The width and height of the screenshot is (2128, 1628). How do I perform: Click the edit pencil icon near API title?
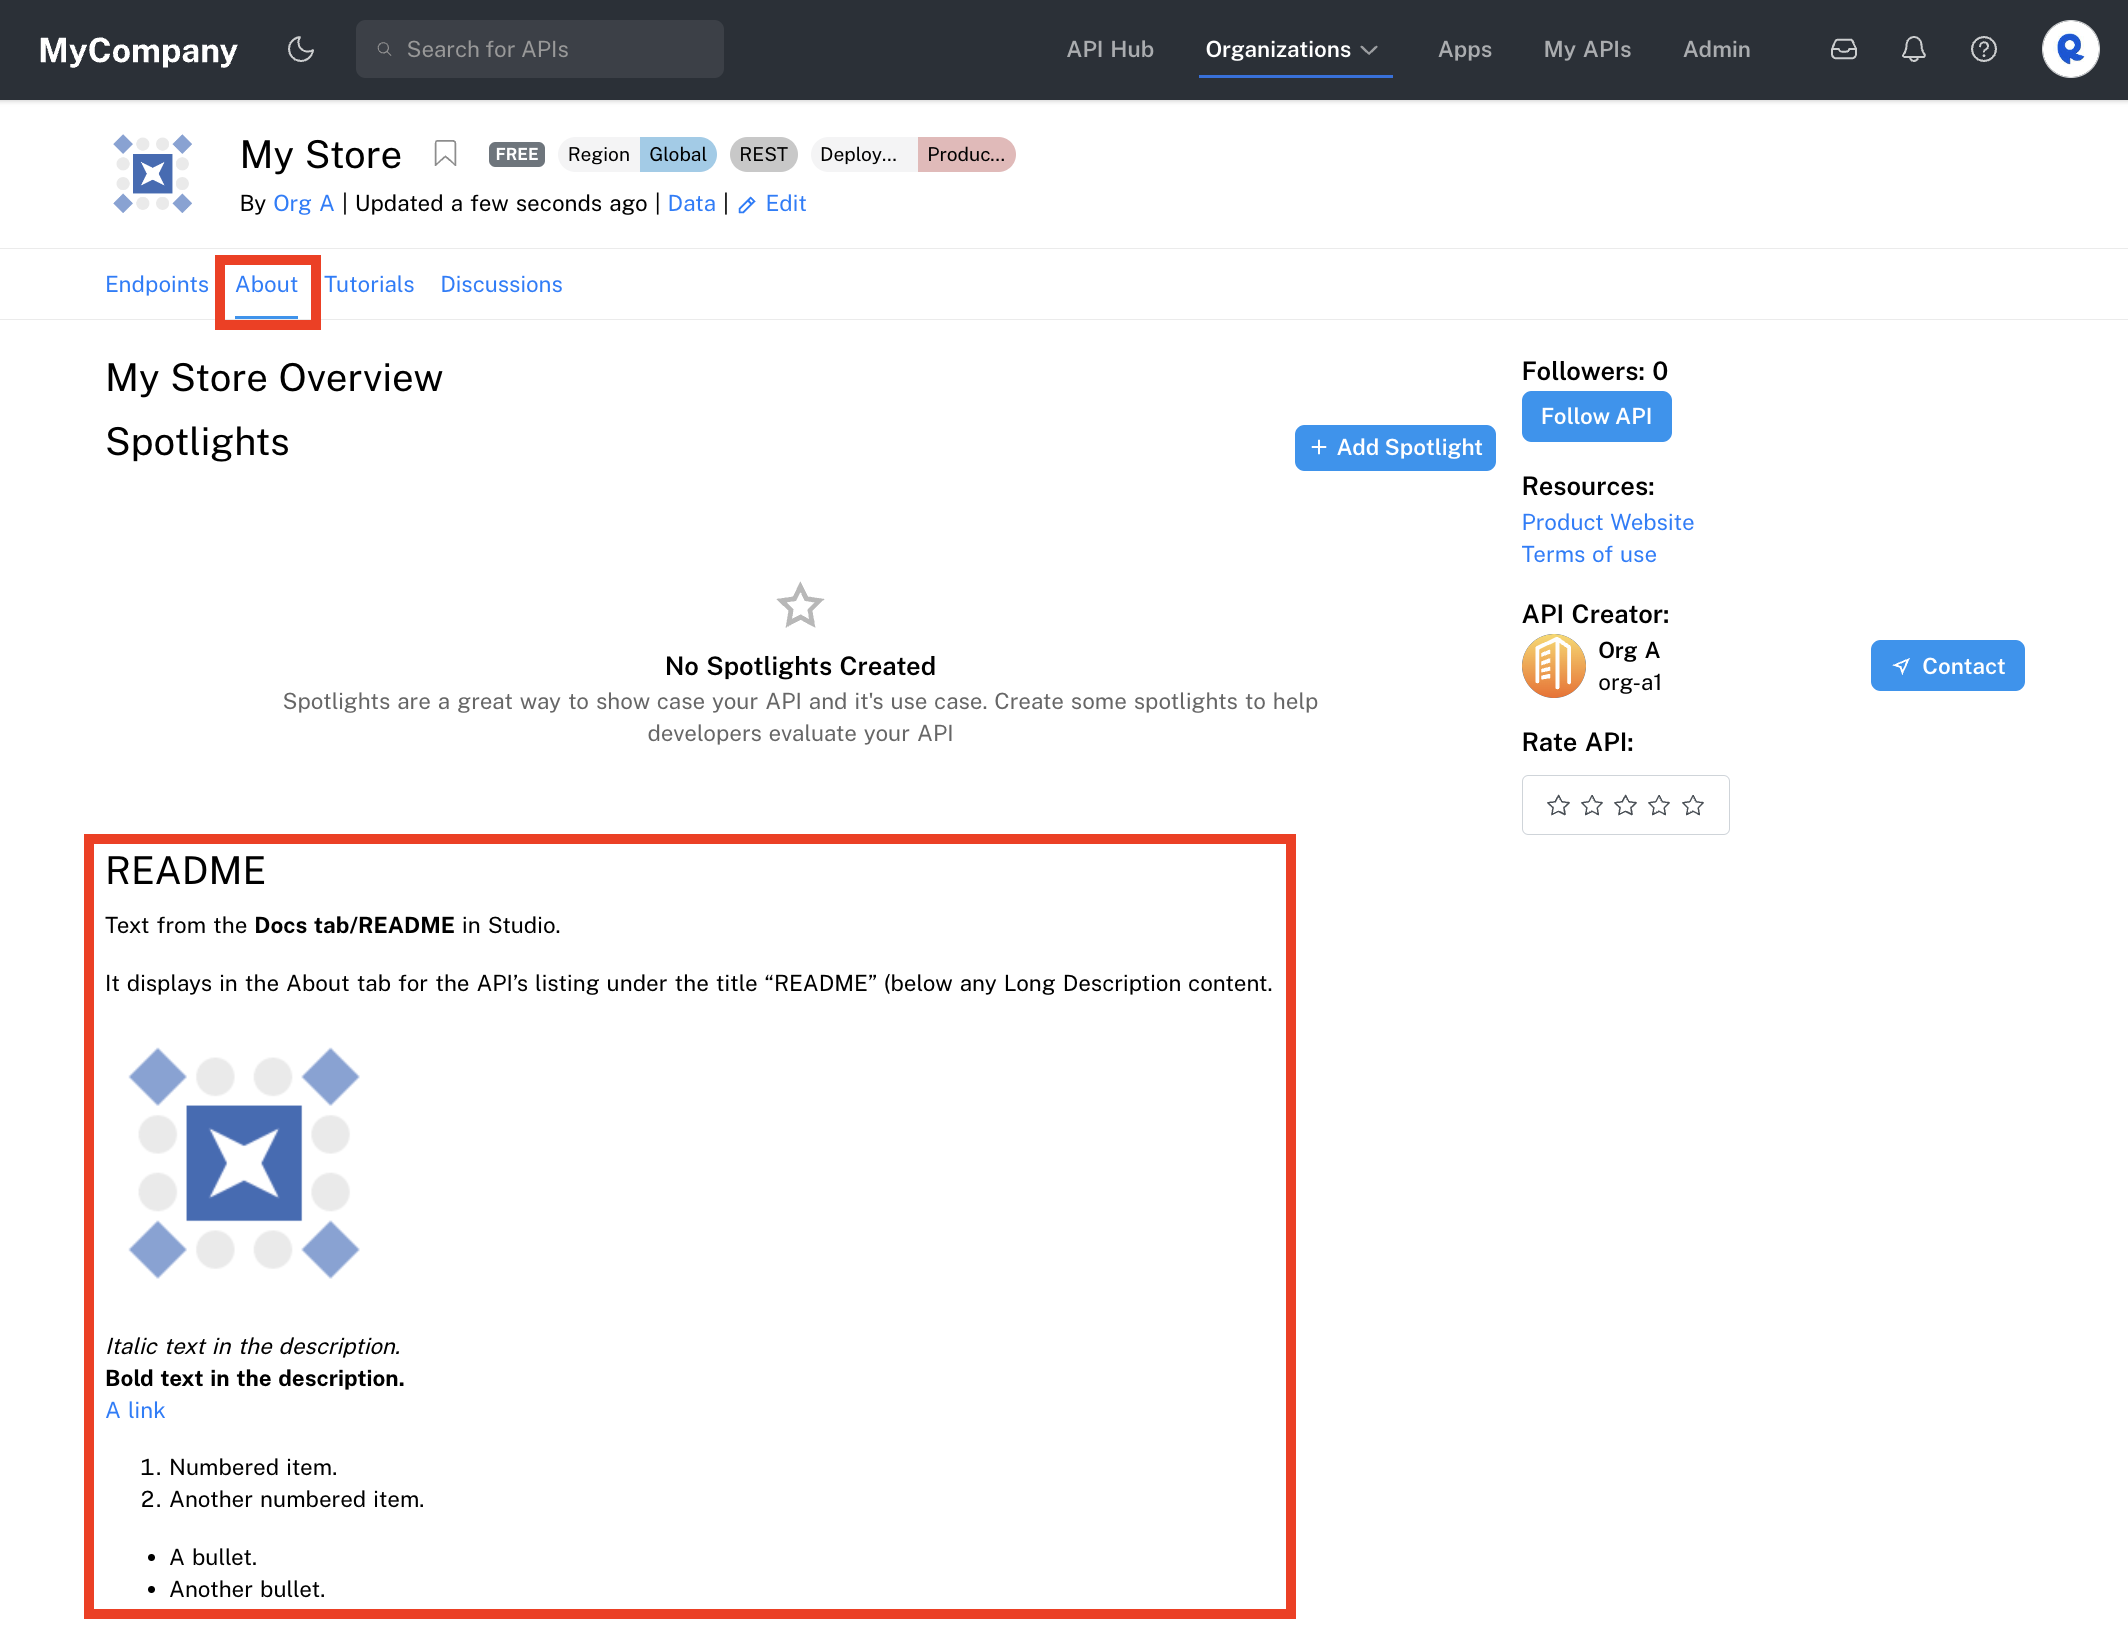745,202
